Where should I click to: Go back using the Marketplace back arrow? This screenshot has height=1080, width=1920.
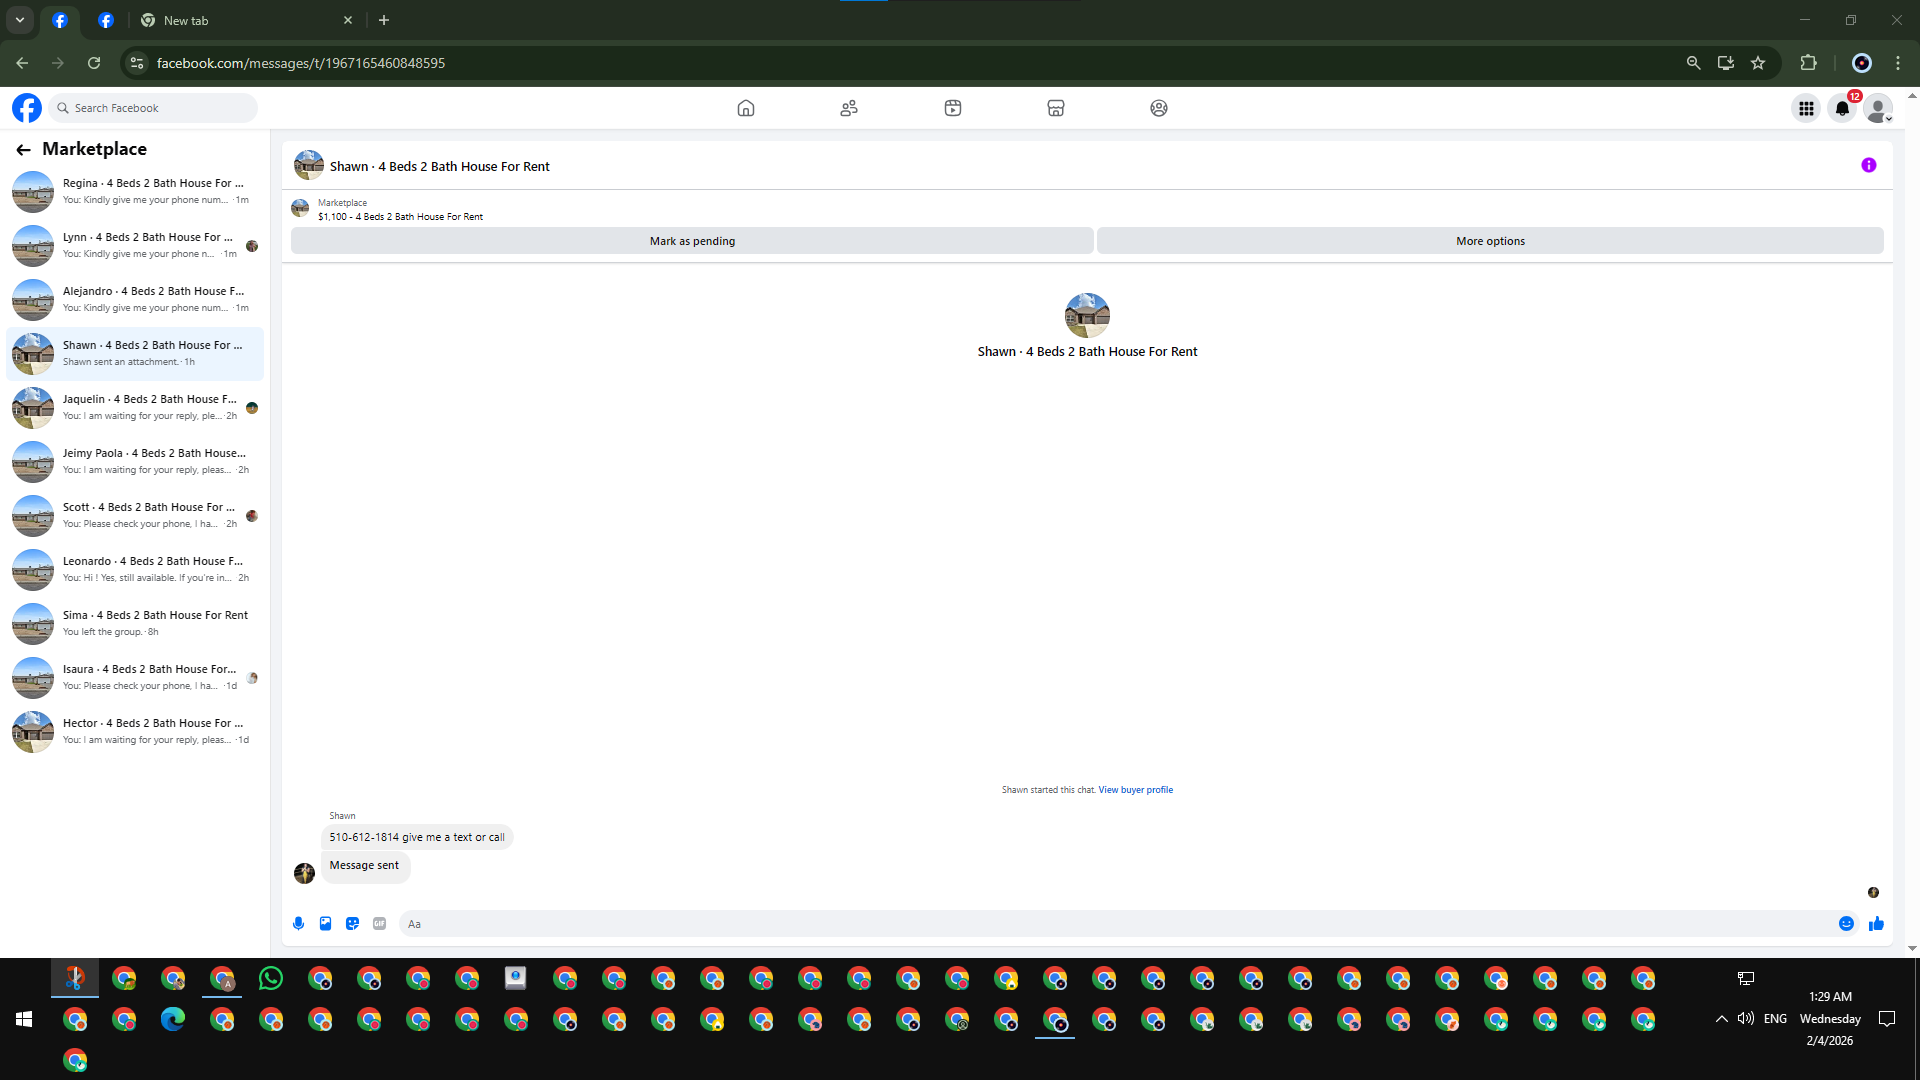pos(23,149)
